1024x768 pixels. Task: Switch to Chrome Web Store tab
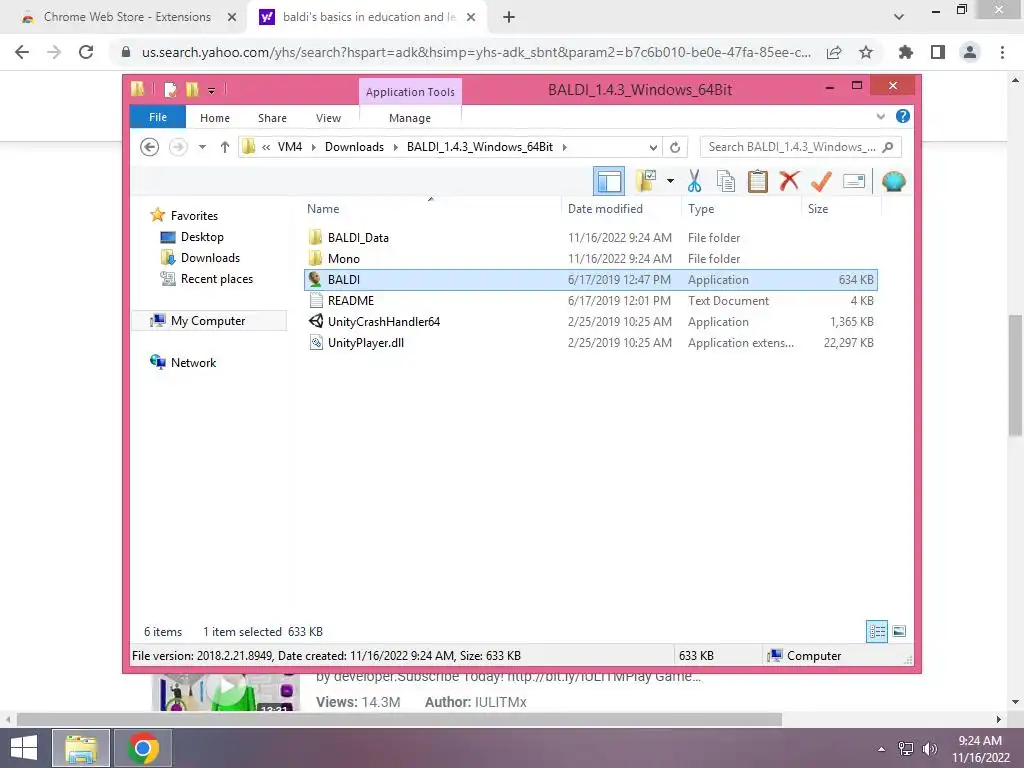pyautogui.click(x=127, y=17)
